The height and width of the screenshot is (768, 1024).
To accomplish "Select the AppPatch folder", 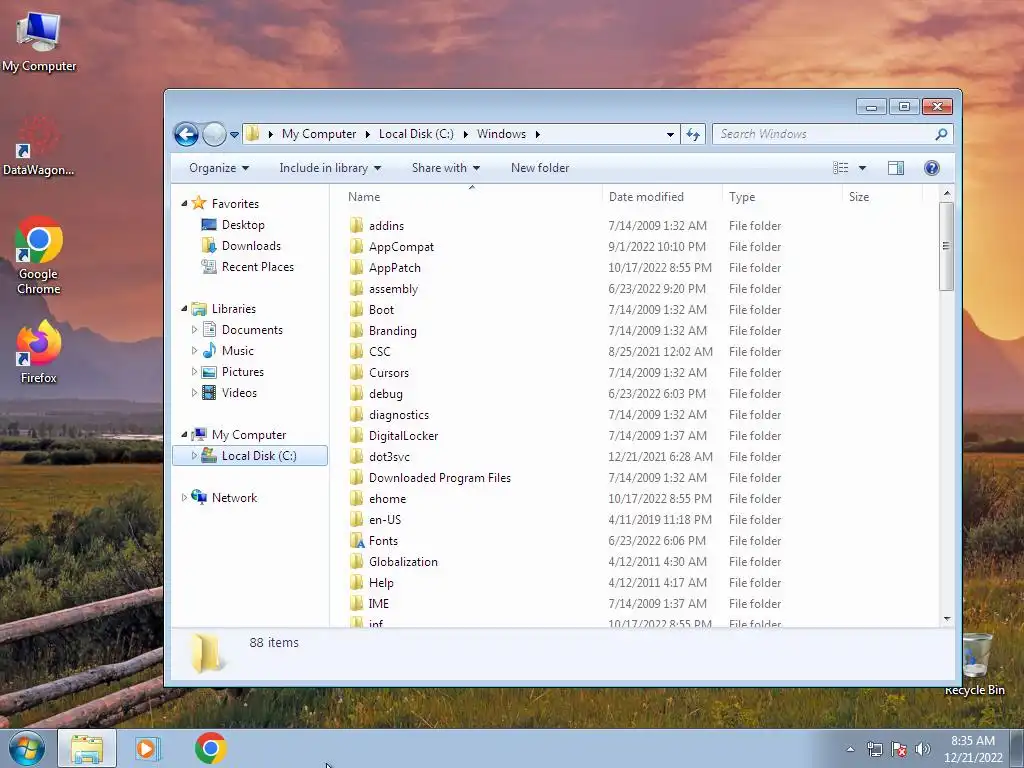I will tap(394, 268).
